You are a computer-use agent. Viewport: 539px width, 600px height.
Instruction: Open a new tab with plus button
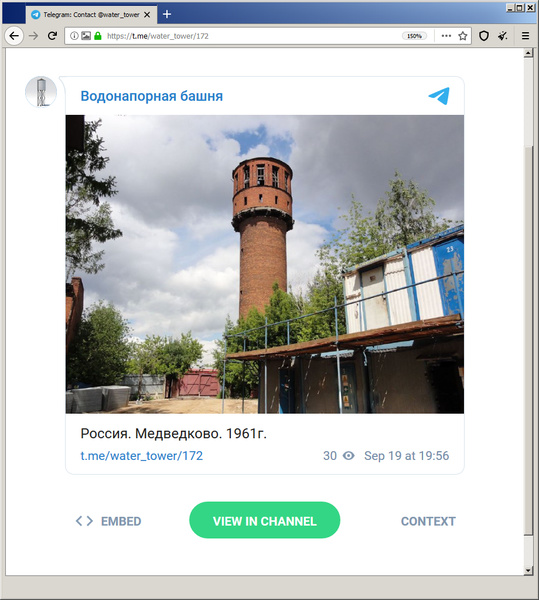(167, 14)
